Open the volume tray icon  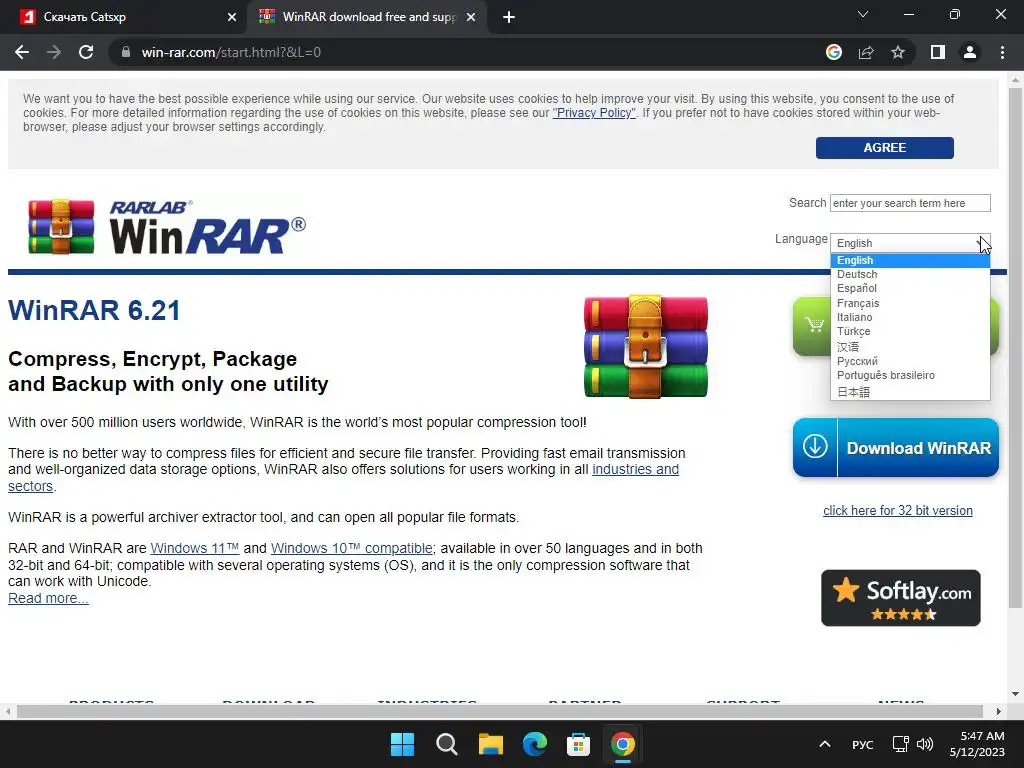click(x=925, y=744)
